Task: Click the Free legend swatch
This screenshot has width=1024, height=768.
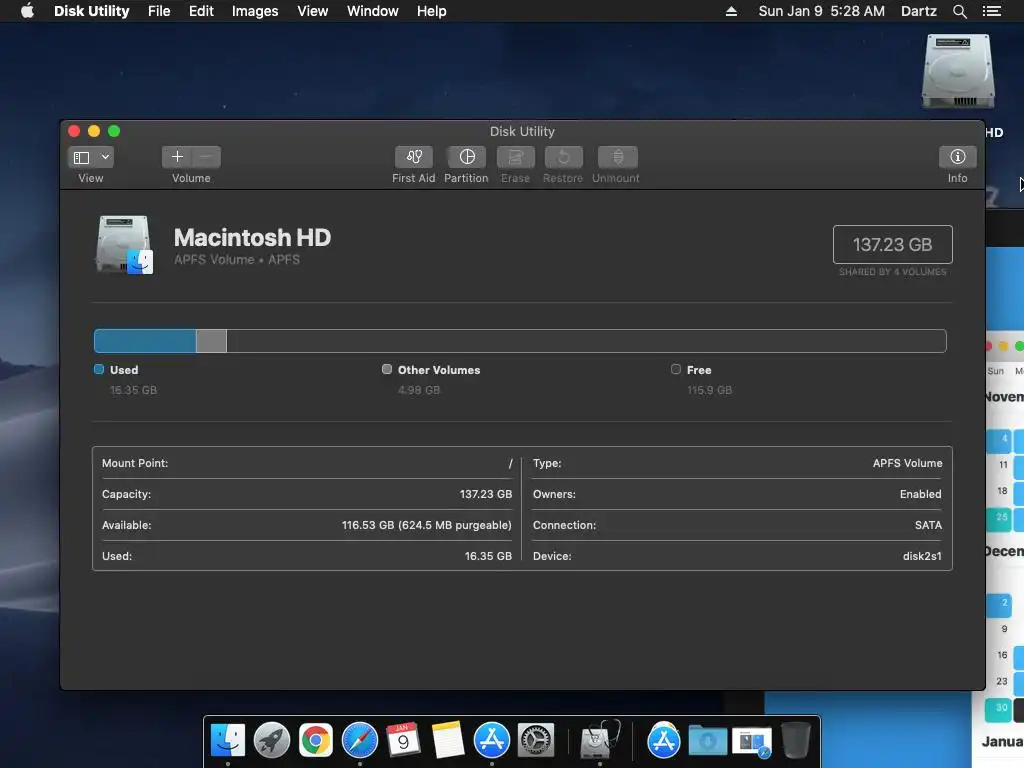Action: pos(676,370)
